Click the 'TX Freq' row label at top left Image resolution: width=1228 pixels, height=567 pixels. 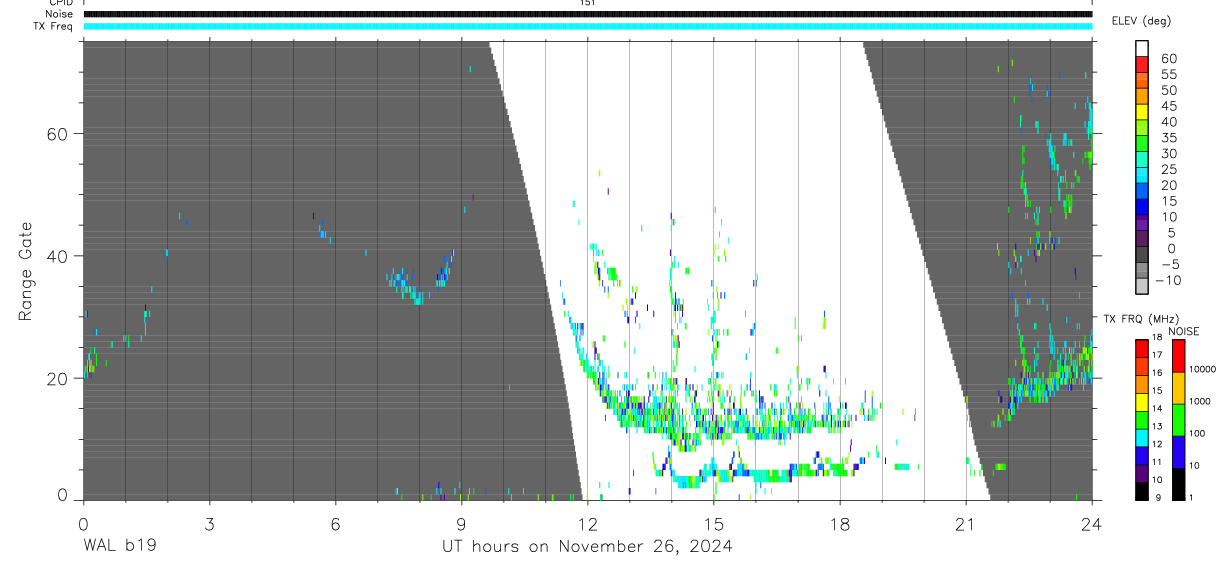point(53,26)
